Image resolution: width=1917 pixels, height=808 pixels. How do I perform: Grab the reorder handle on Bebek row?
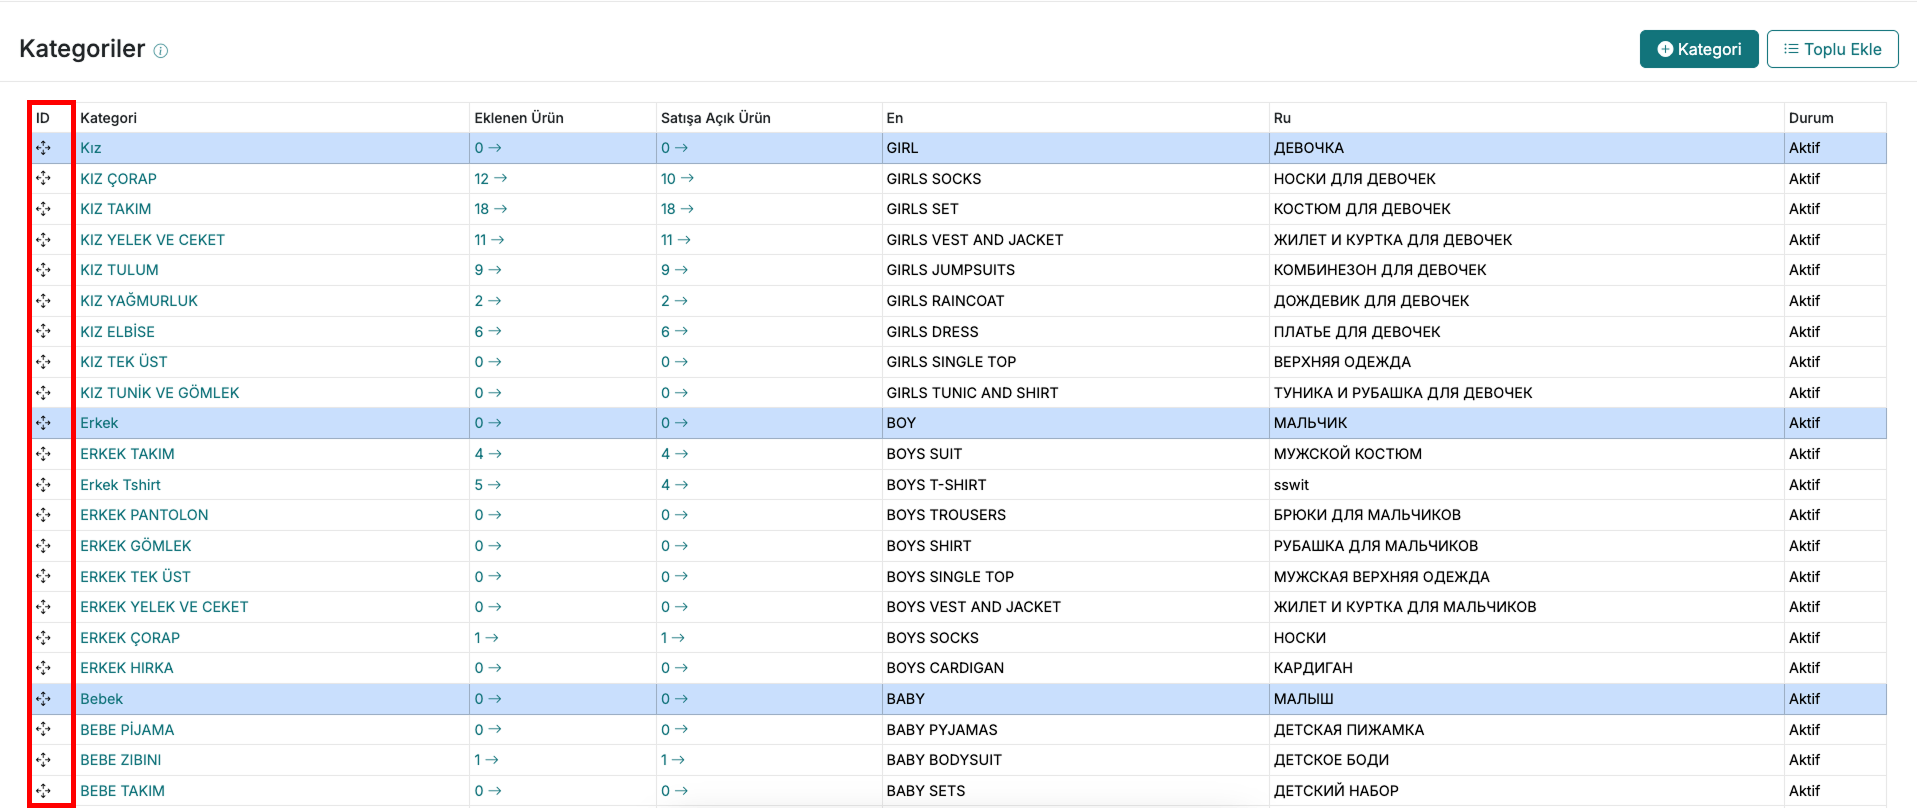(x=44, y=699)
